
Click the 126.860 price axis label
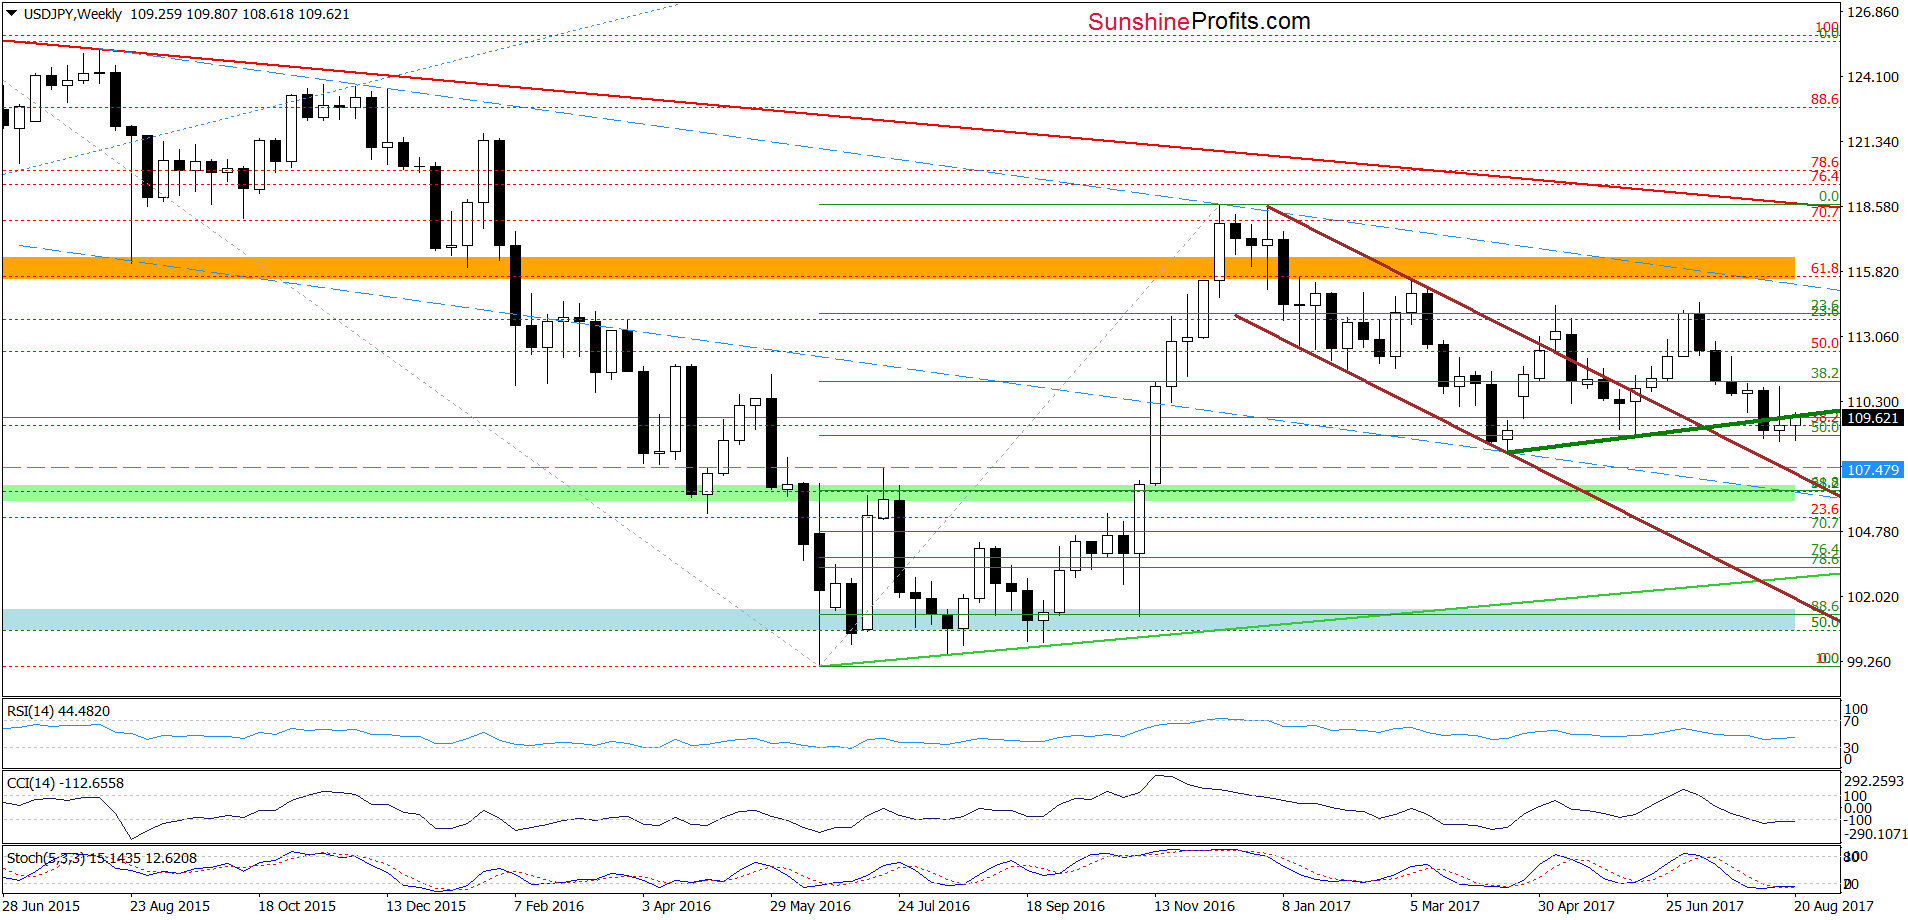[1872, 12]
